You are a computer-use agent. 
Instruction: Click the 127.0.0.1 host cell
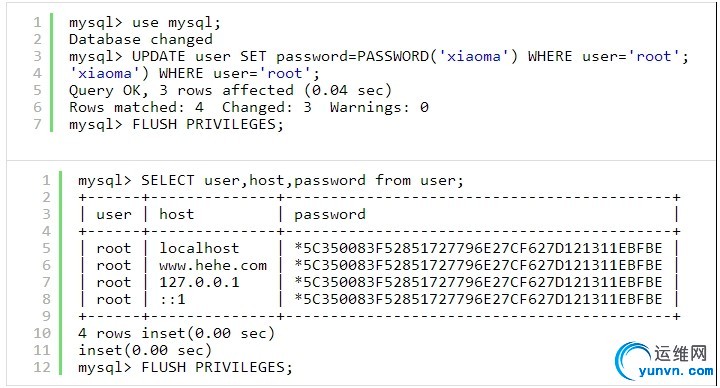click(199, 282)
